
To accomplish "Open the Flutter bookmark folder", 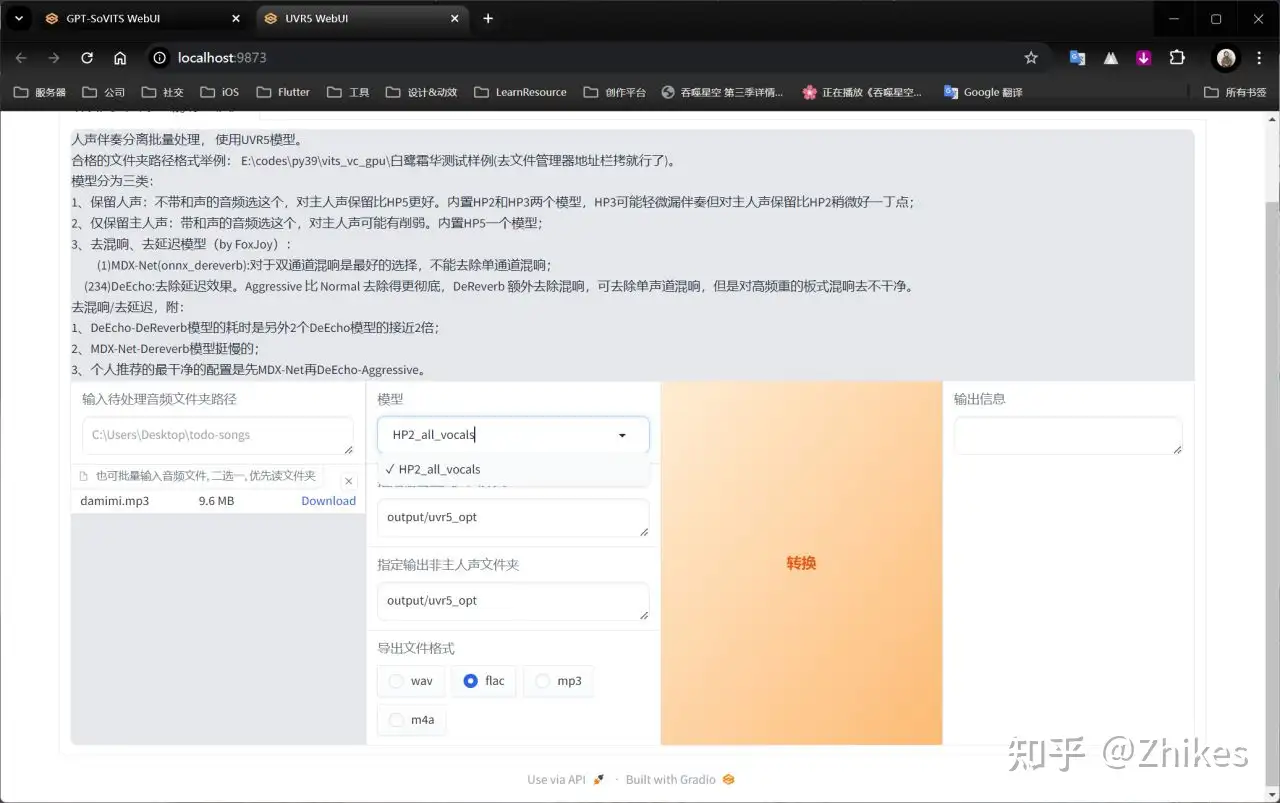I will pyautogui.click(x=284, y=92).
